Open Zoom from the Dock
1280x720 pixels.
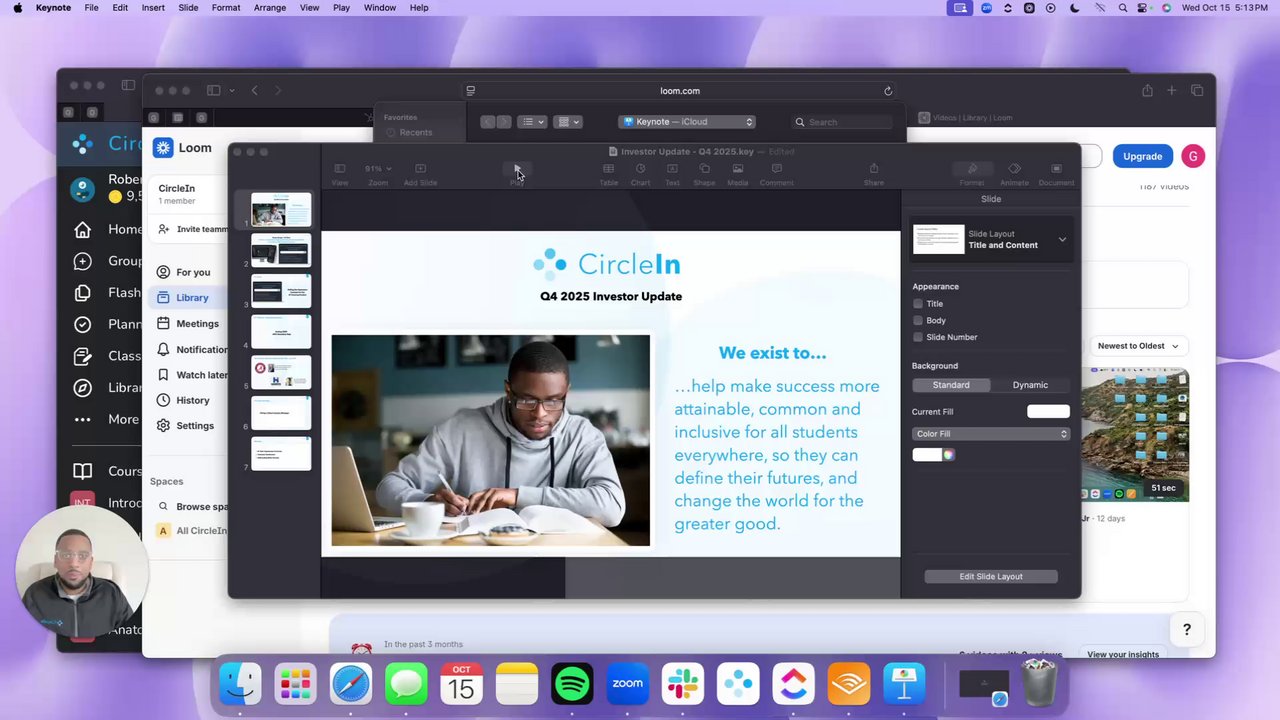(628, 684)
